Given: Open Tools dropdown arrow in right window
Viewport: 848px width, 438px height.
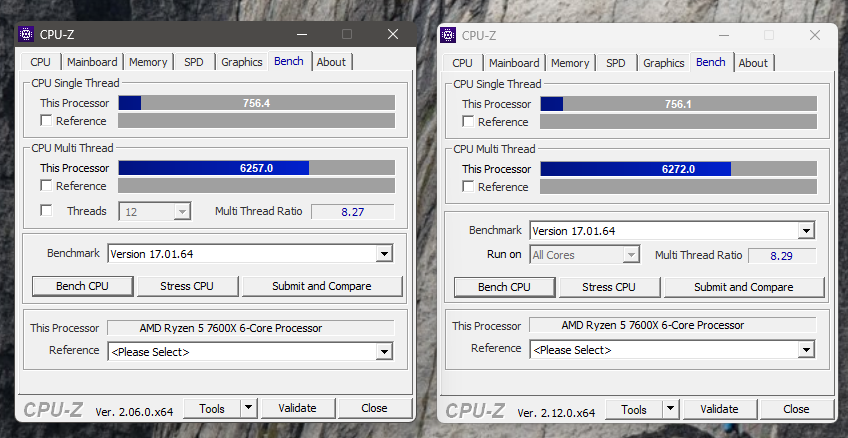Looking at the screenshot, I should click(x=670, y=409).
